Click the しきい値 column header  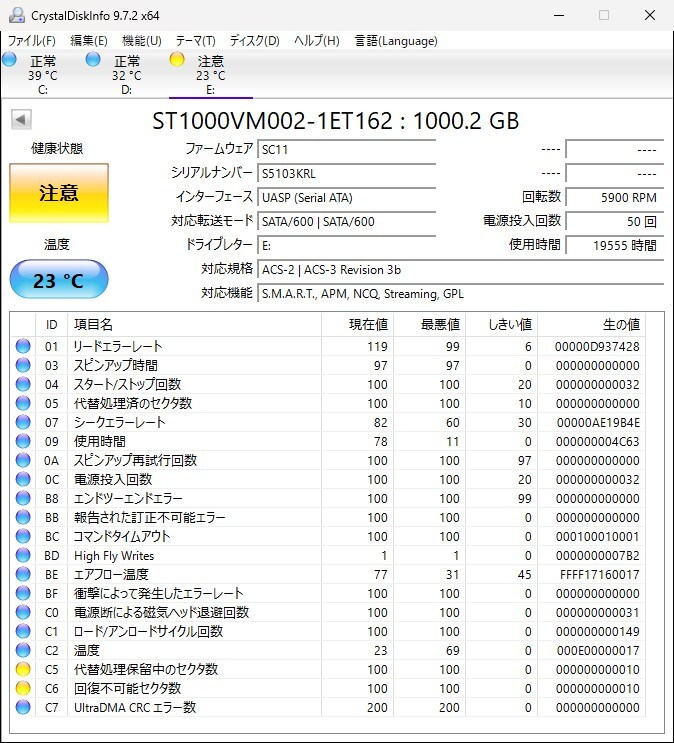[501, 325]
